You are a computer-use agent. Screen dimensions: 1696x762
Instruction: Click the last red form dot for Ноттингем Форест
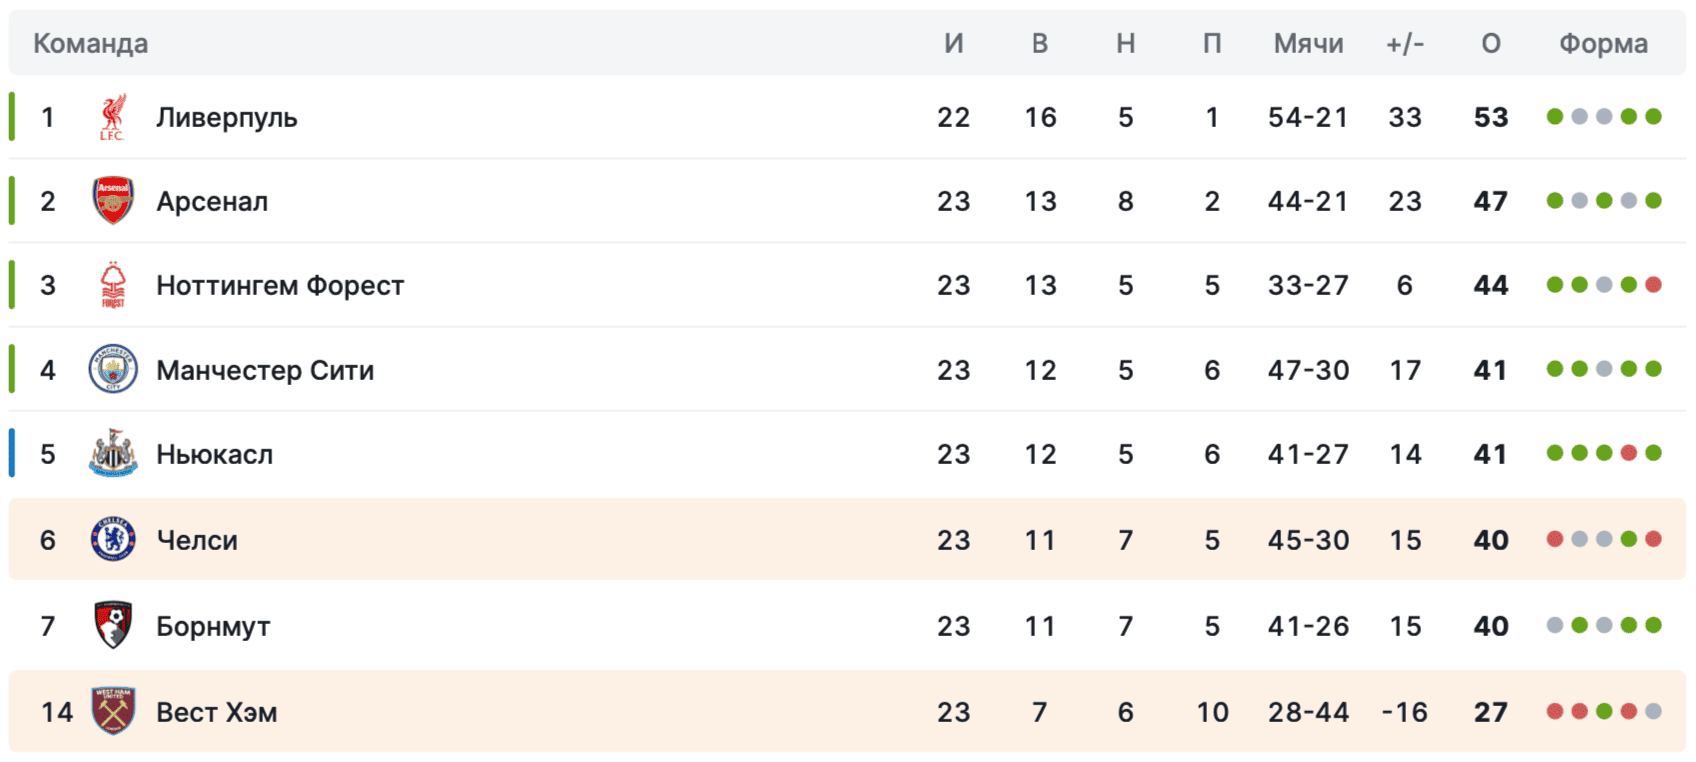[1653, 285]
